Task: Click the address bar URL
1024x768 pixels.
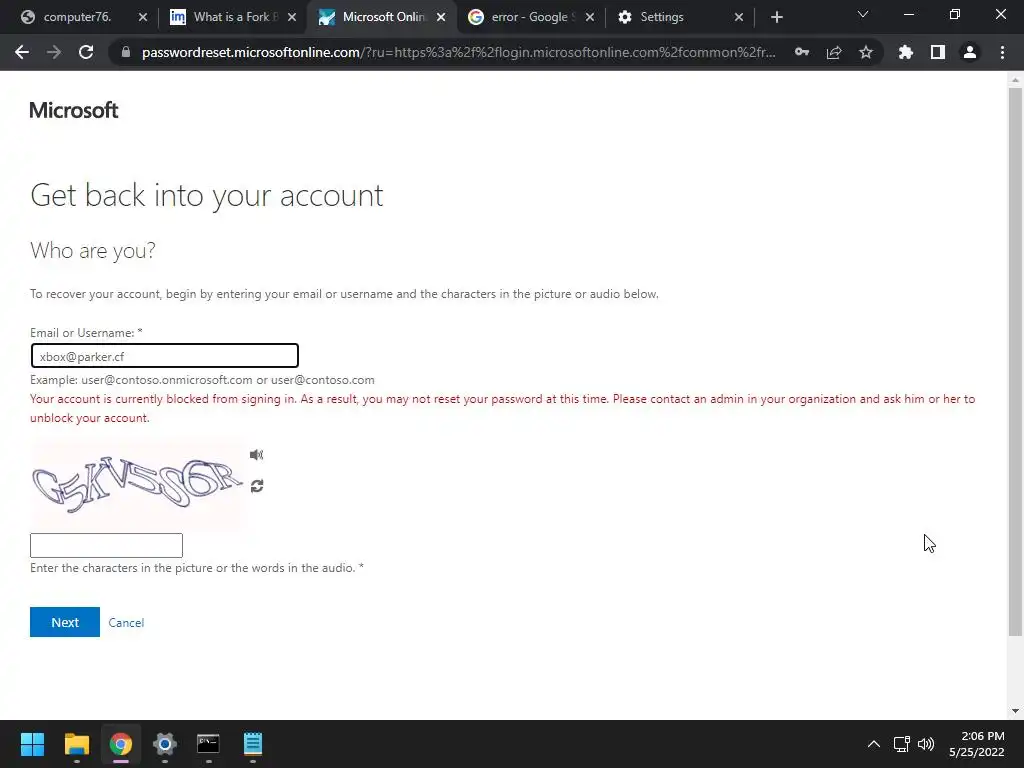Action: click(458, 52)
